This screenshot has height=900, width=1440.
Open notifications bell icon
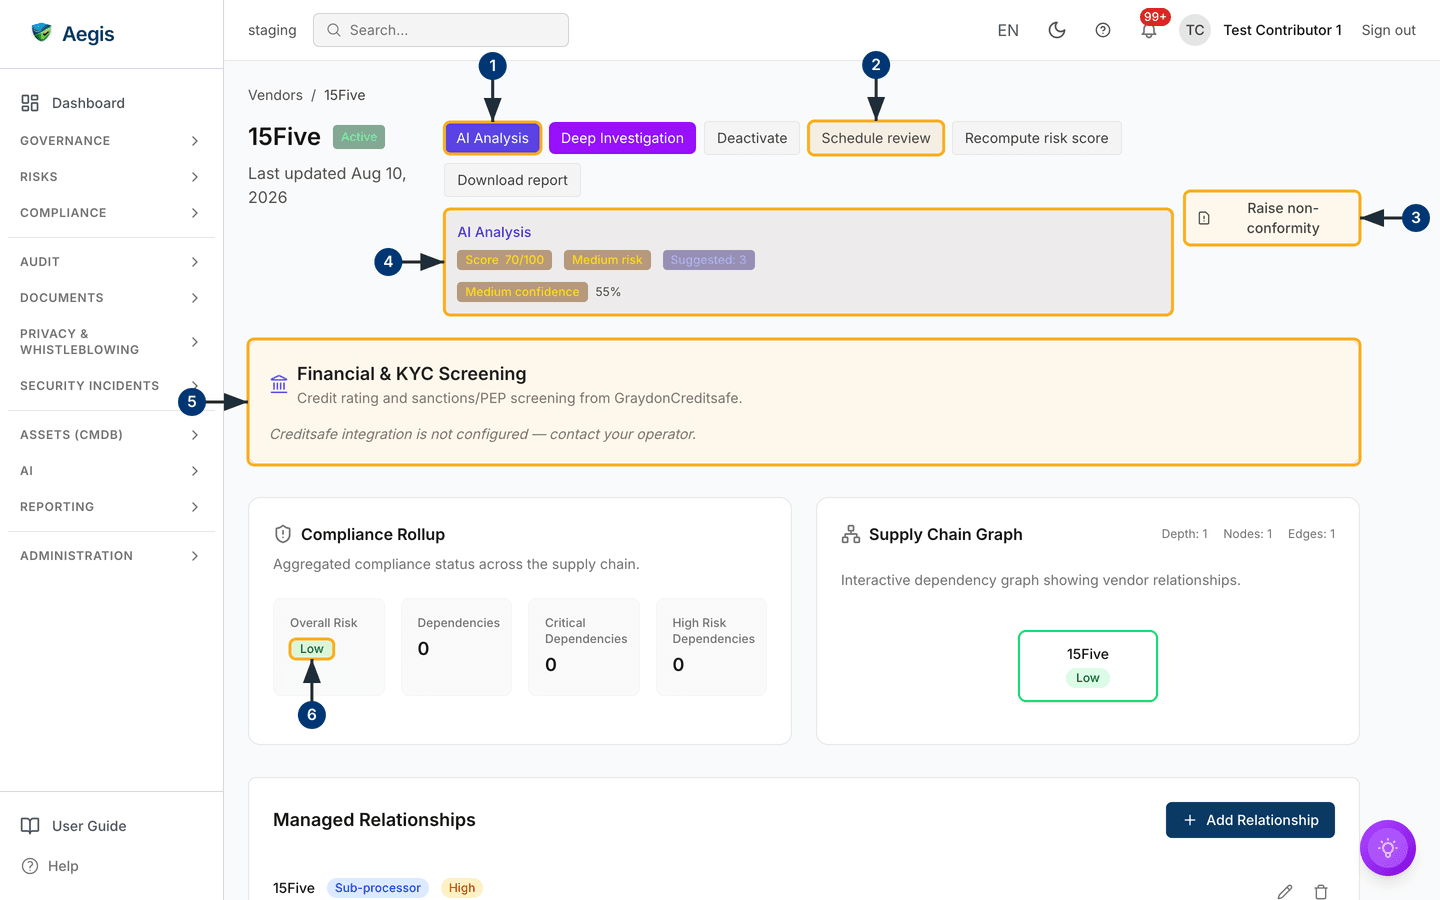[x=1149, y=31]
